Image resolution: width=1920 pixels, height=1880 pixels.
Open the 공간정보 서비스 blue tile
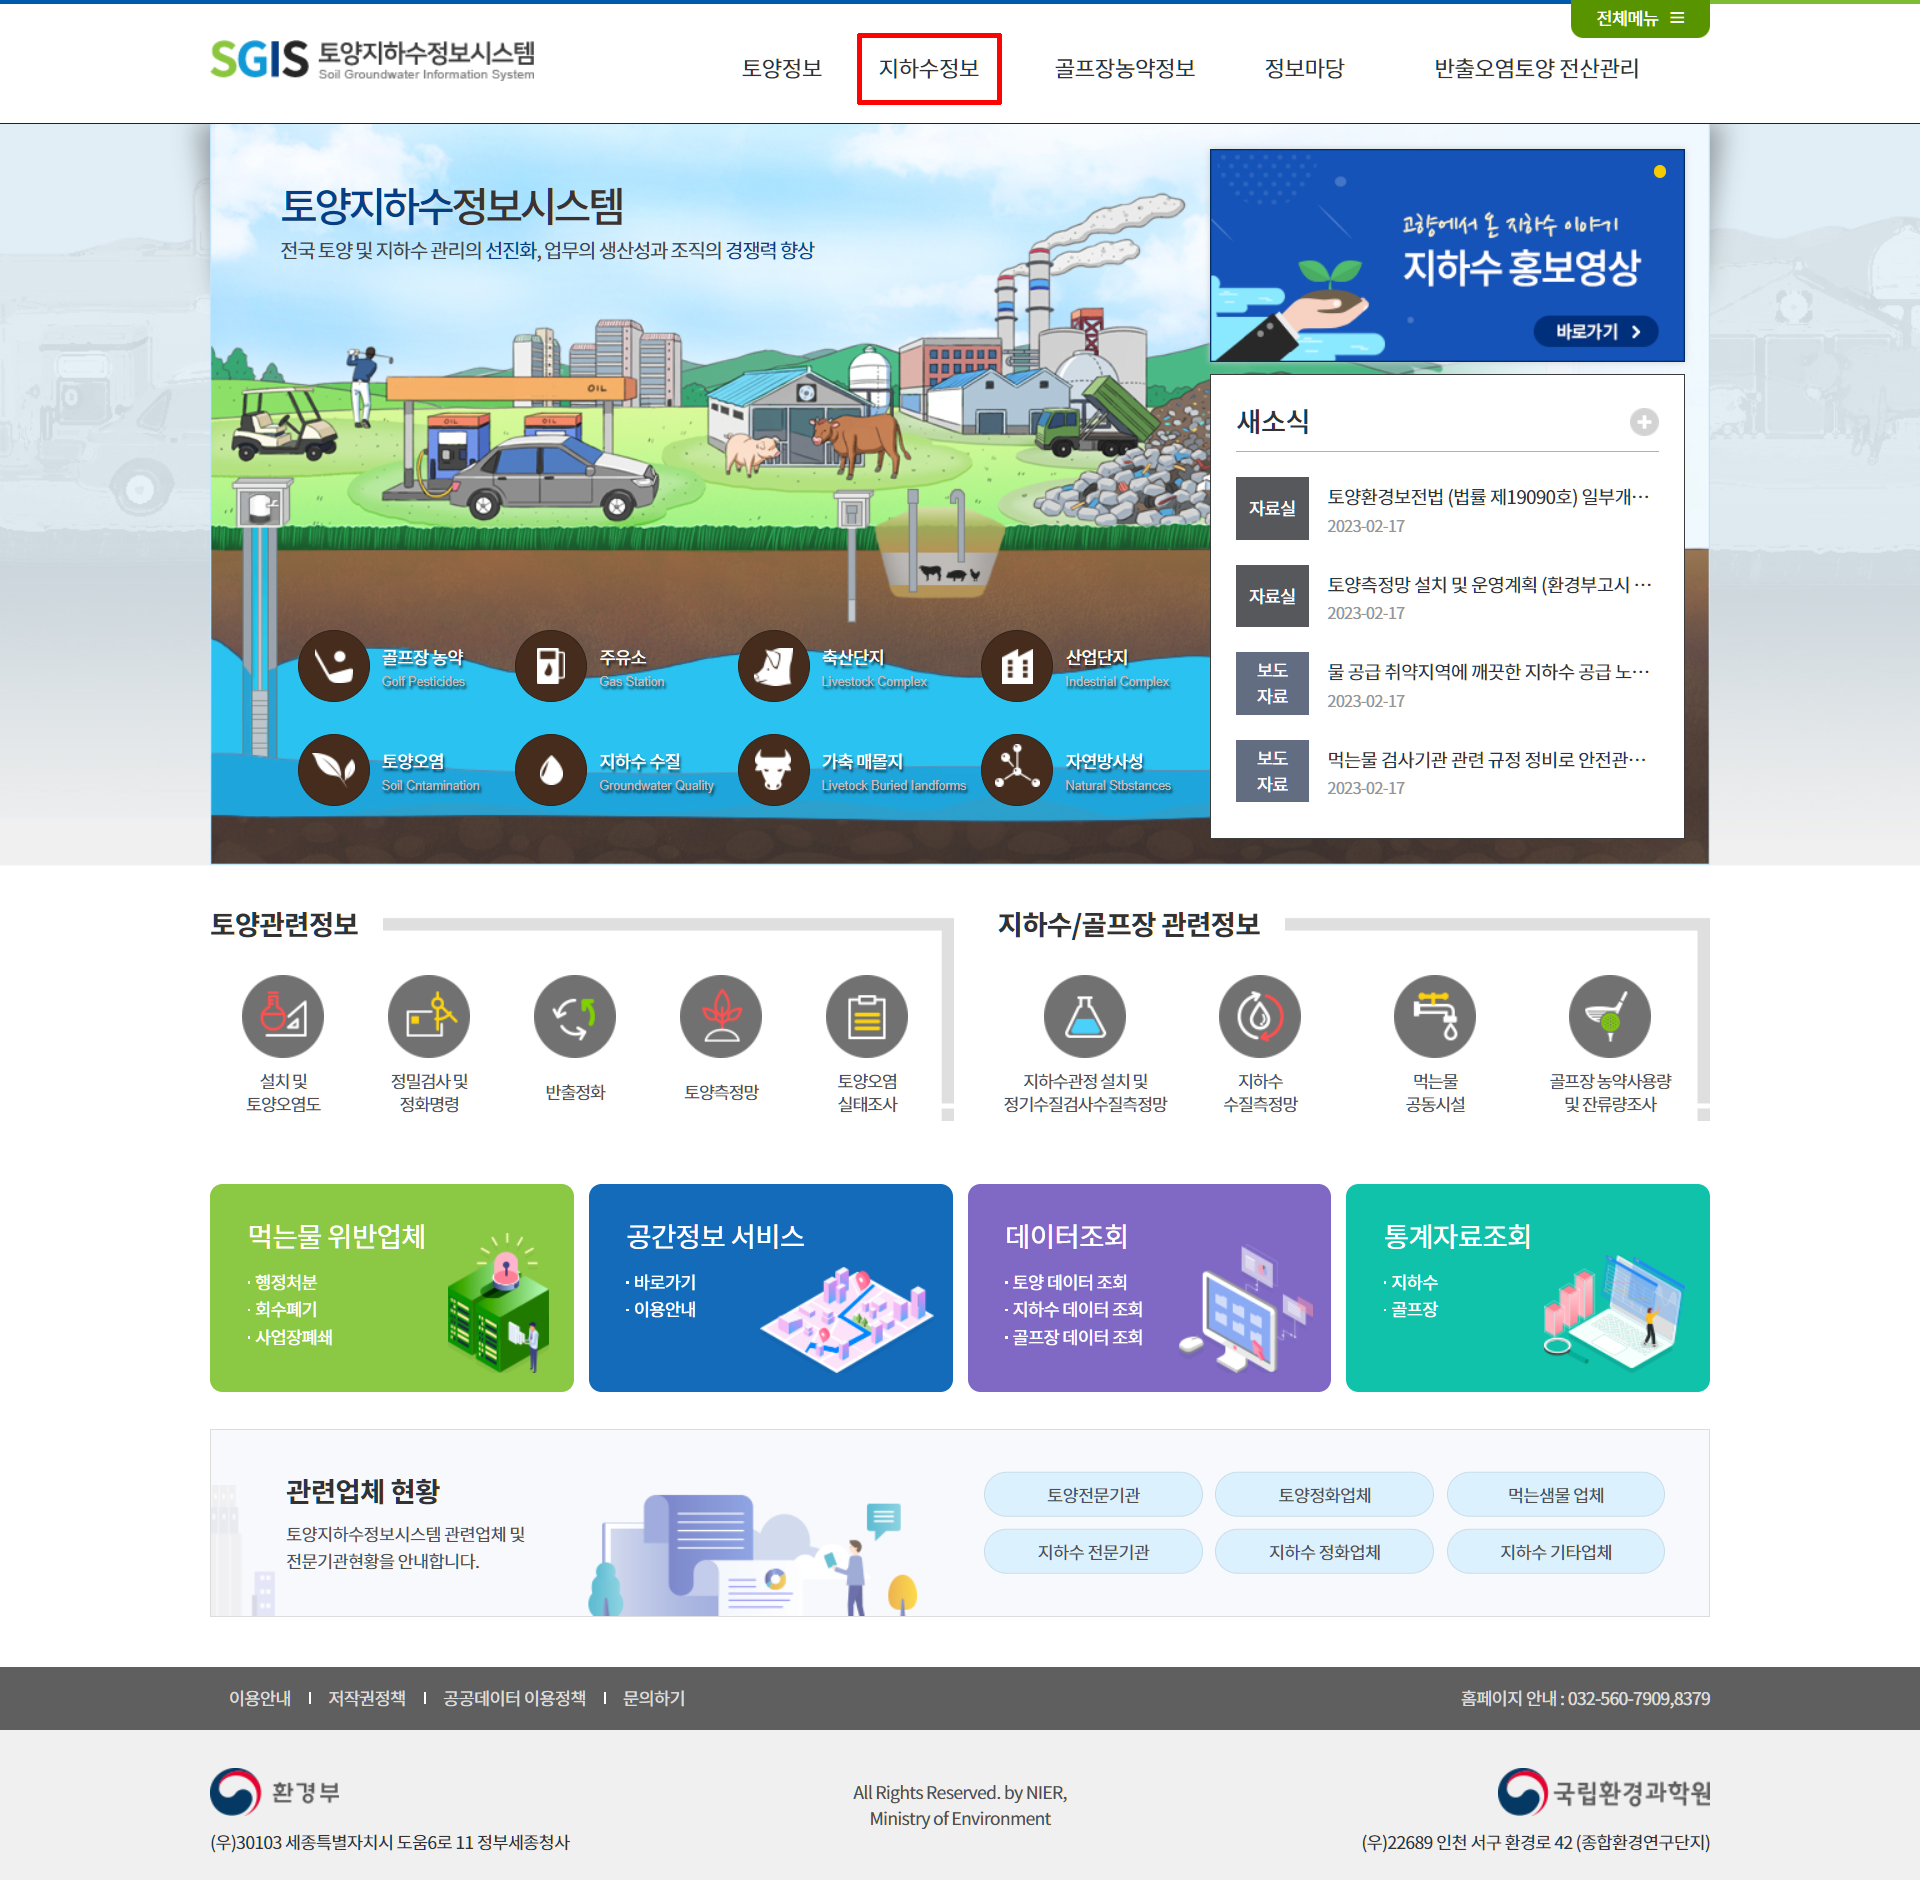(770, 1288)
